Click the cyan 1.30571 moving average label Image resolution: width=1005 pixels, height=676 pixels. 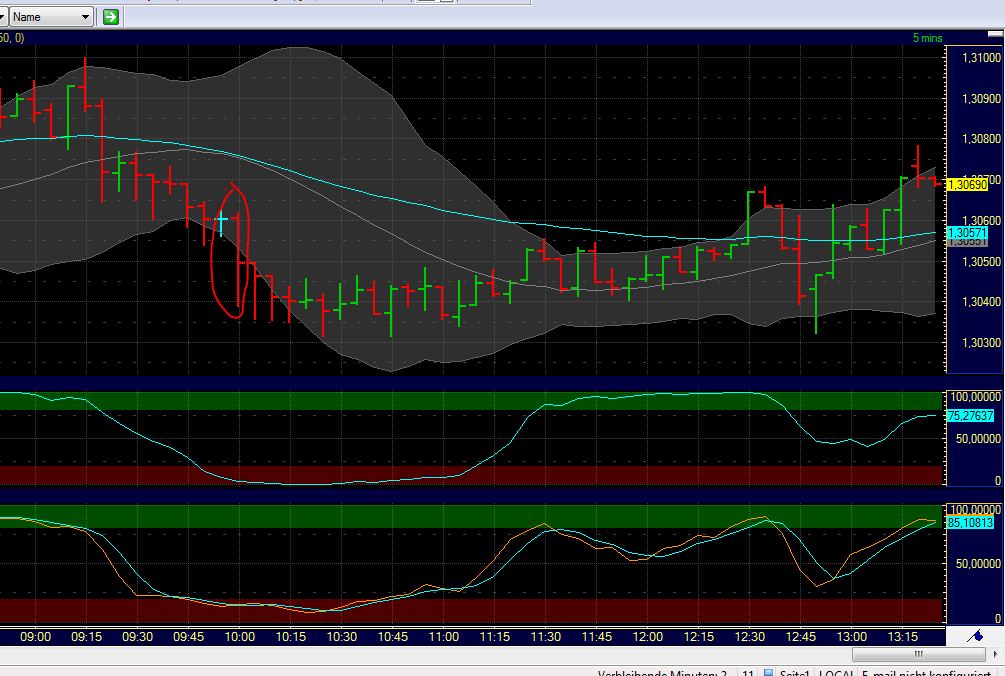(x=968, y=232)
